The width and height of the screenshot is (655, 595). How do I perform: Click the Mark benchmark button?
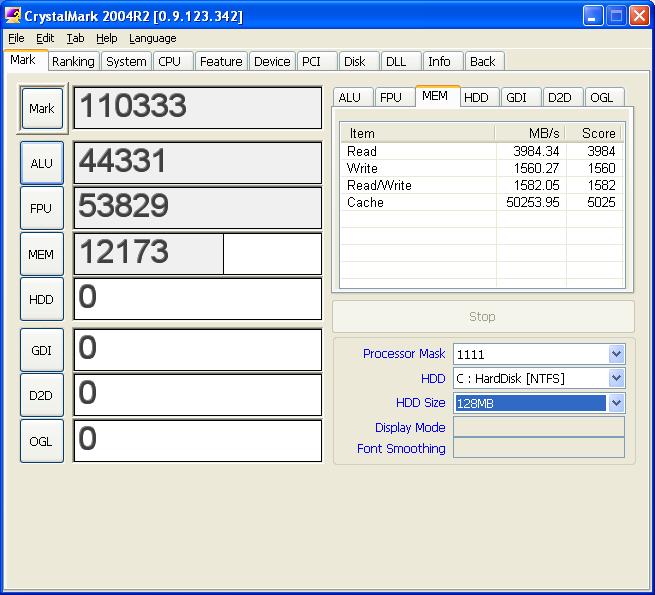point(42,108)
